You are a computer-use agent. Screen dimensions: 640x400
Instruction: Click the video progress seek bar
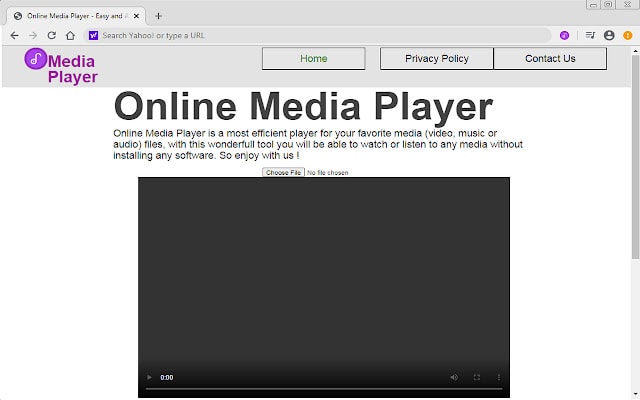[324, 389]
